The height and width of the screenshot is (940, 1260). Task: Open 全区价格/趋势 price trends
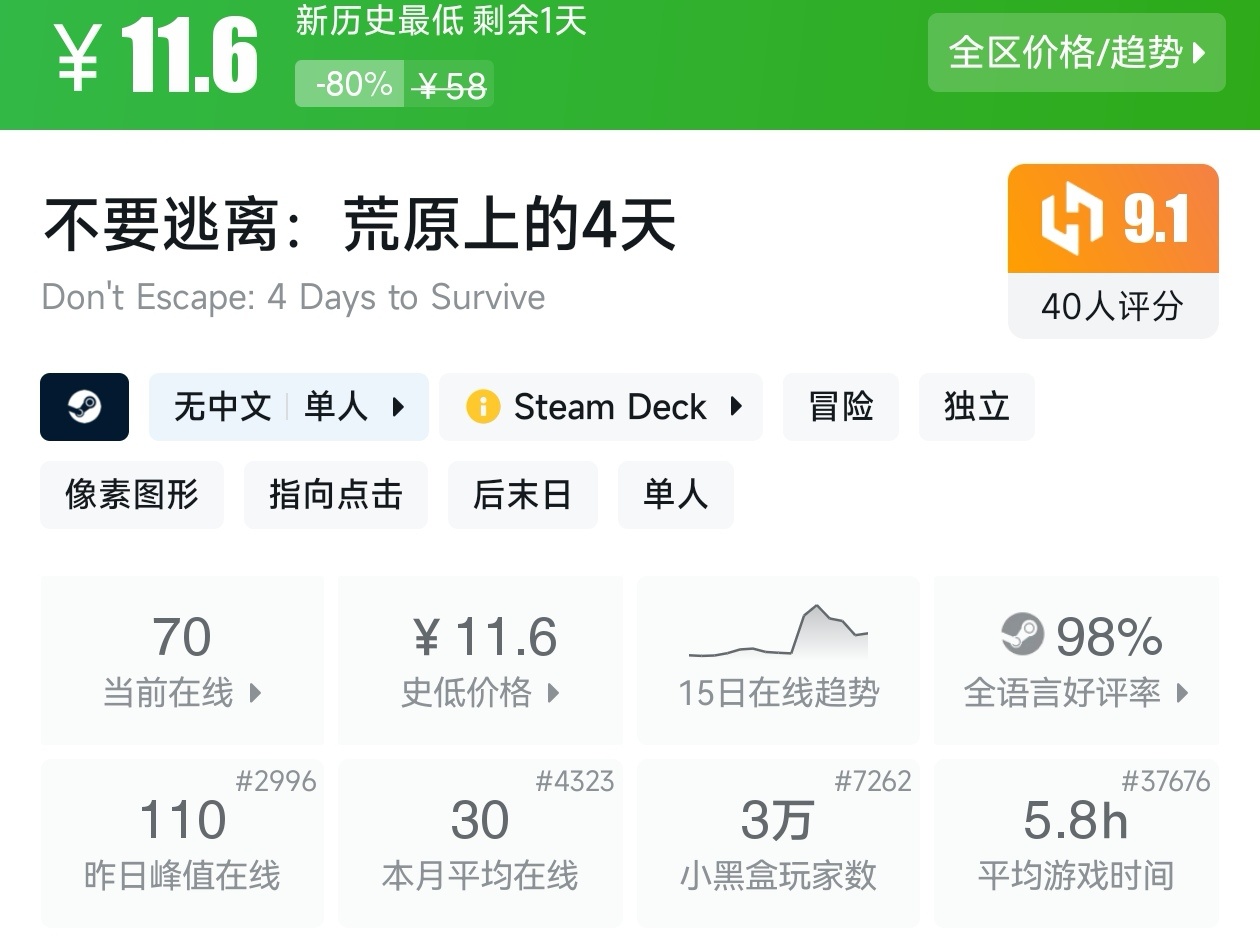pyautogui.click(x=1077, y=53)
